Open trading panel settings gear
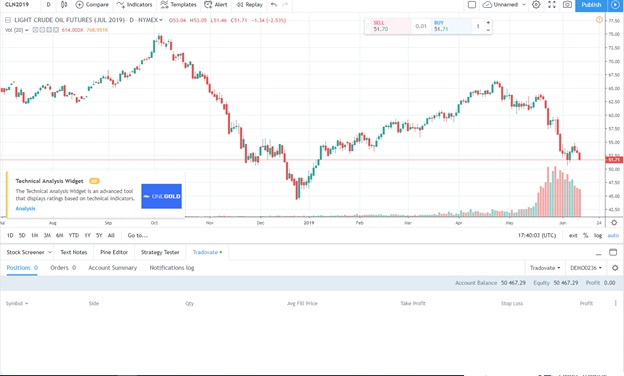The width and height of the screenshot is (624, 376). click(x=615, y=268)
